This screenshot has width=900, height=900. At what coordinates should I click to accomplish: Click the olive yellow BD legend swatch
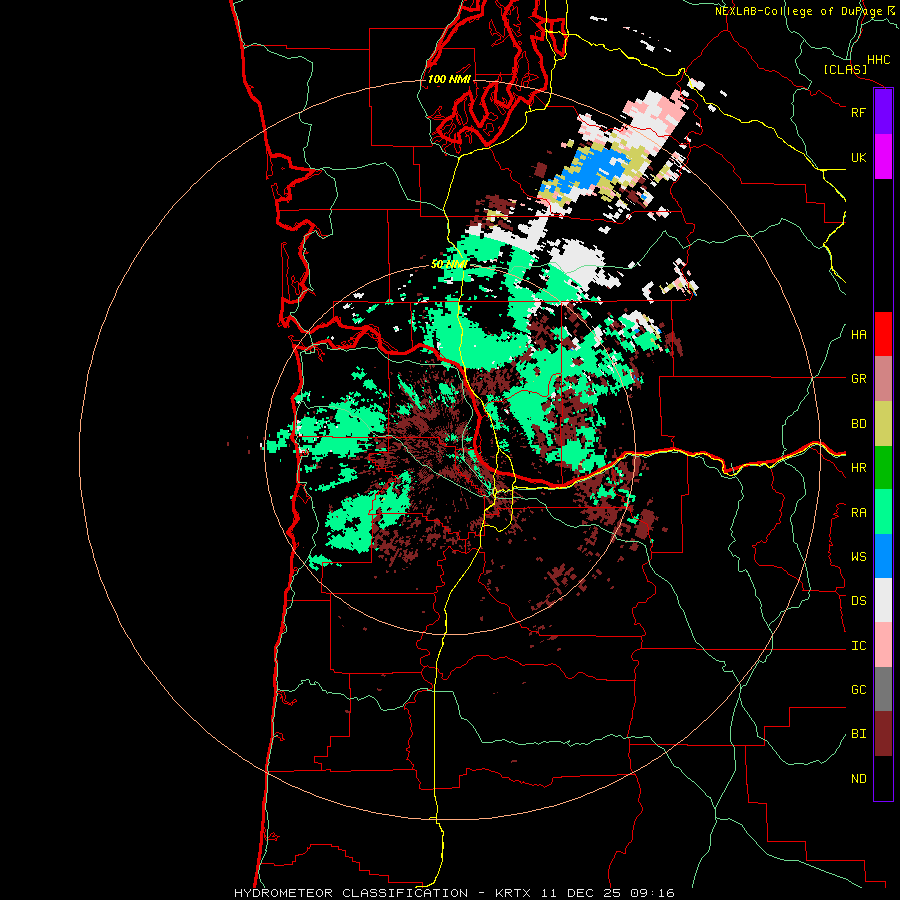[883, 424]
